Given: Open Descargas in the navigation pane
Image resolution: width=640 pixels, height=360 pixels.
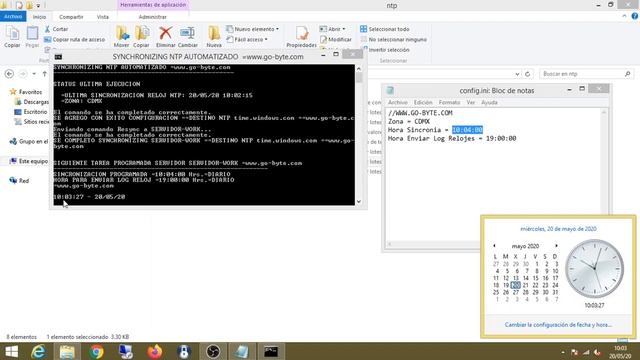Looking at the screenshot, I should [32, 102].
